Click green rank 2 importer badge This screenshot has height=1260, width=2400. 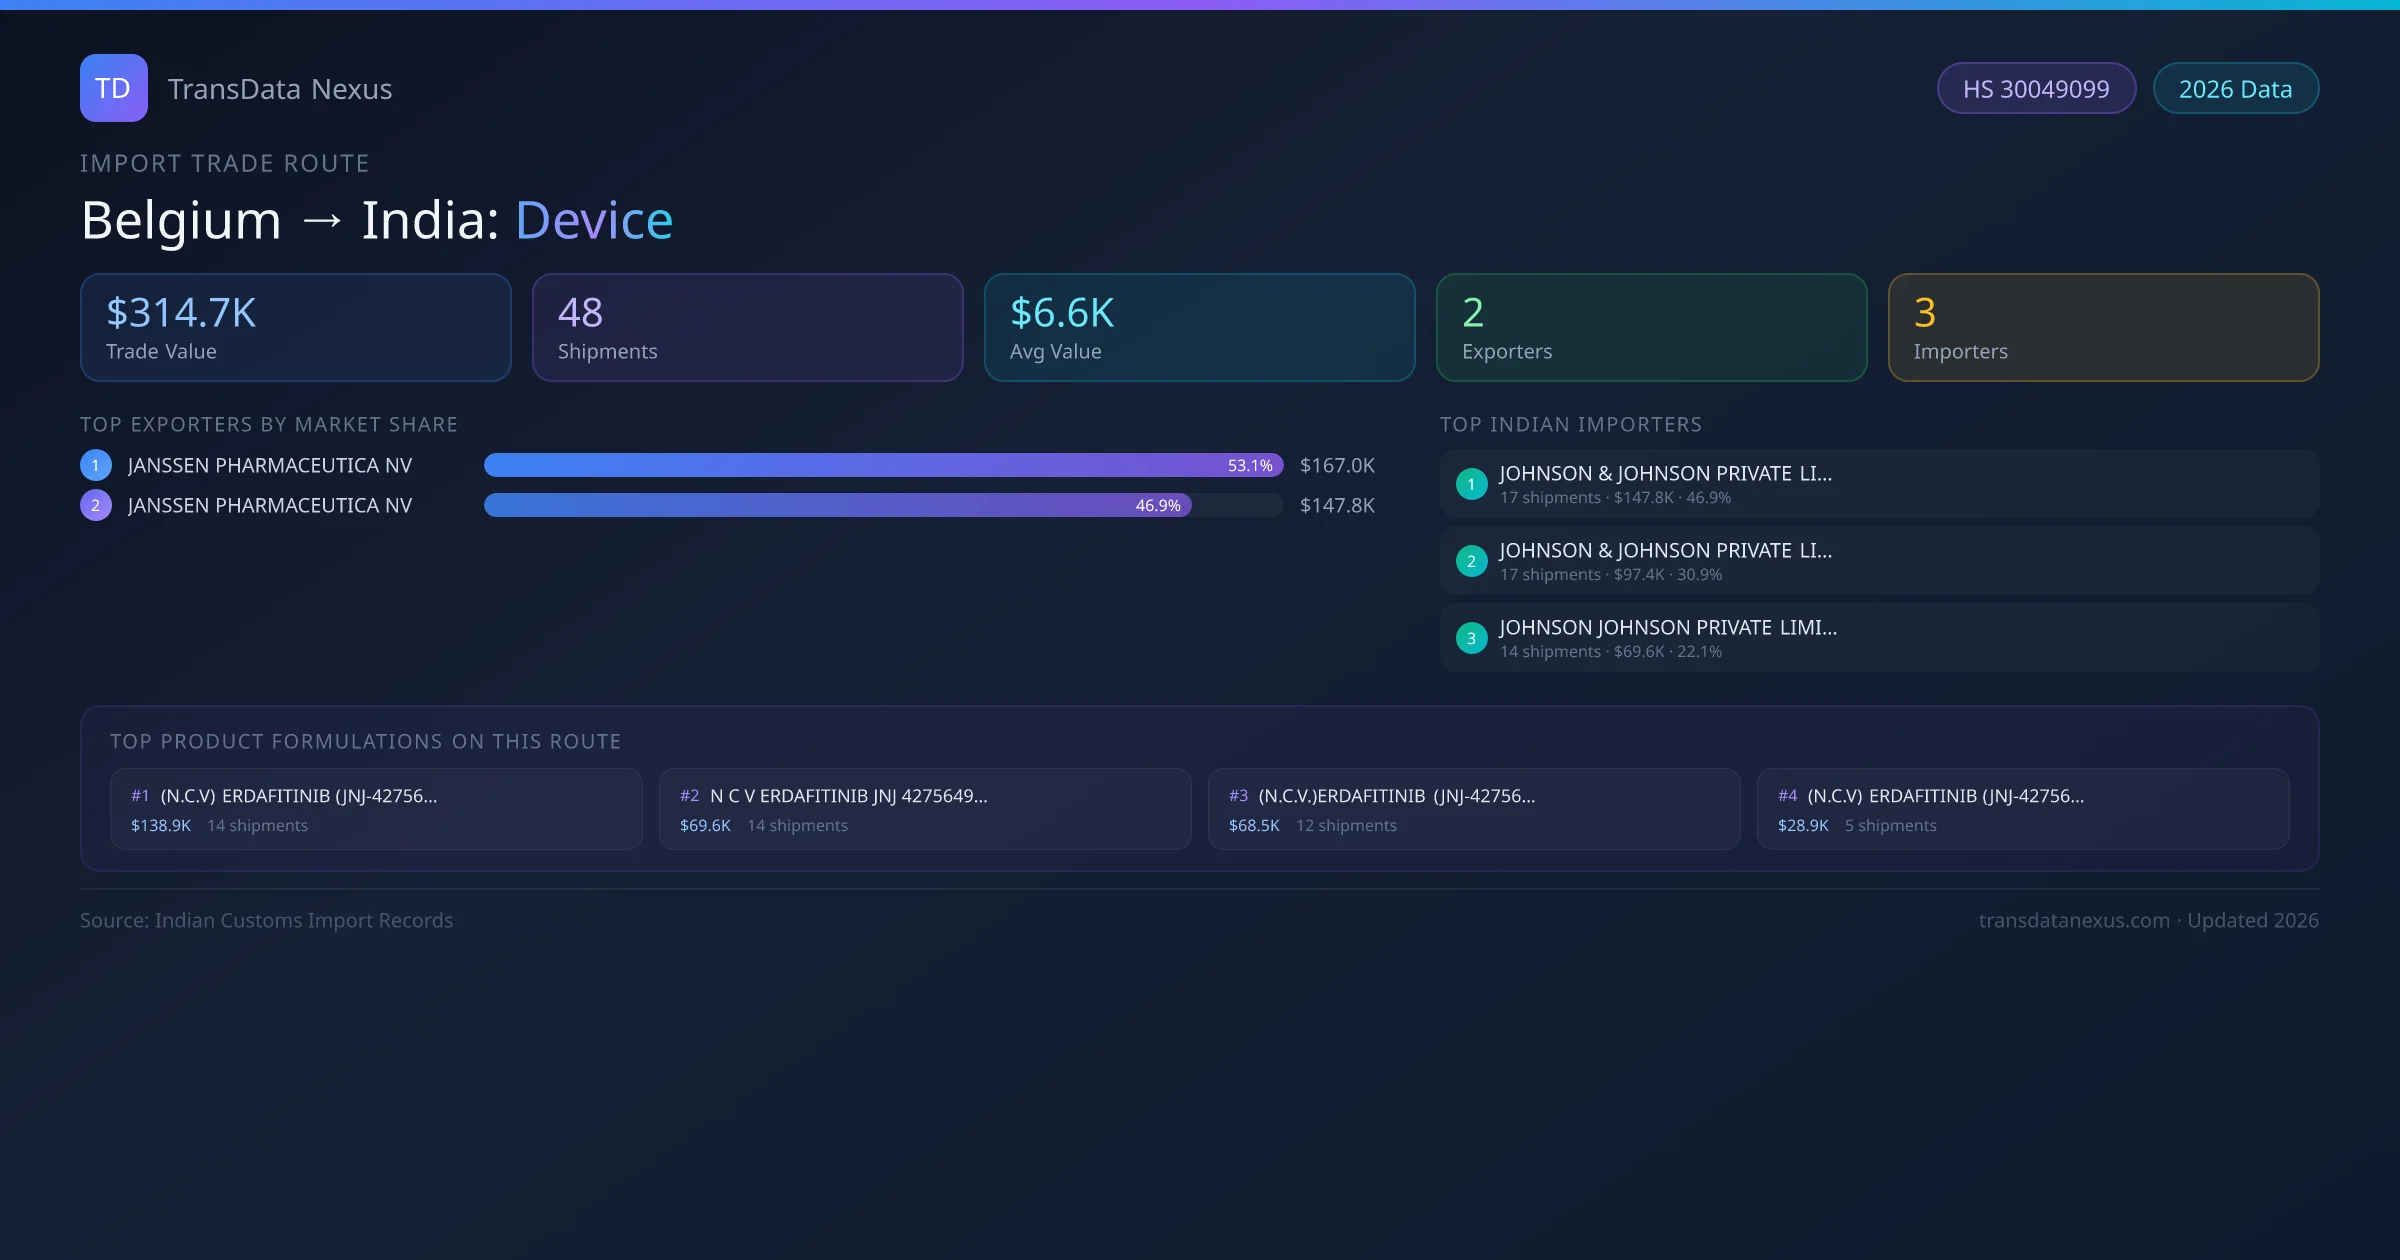1471,561
